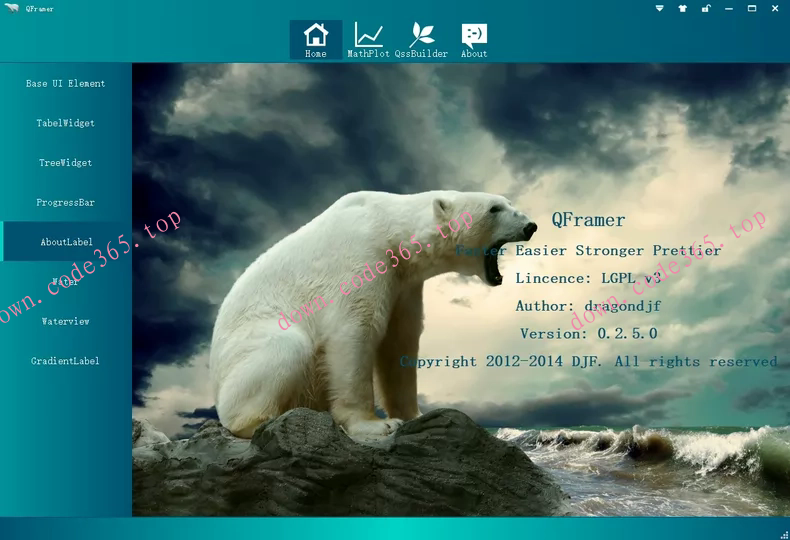Toggle the padlock lock icon in title bar
The width and height of the screenshot is (790, 540).
click(706, 9)
